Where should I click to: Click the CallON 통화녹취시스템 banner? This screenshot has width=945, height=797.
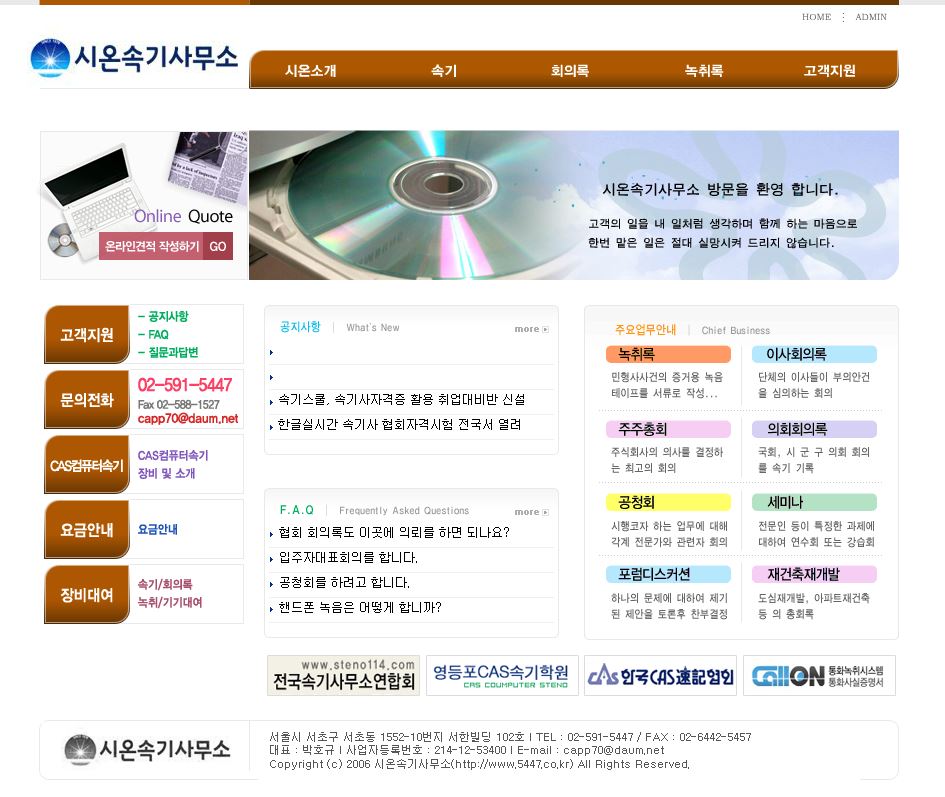click(819, 676)
